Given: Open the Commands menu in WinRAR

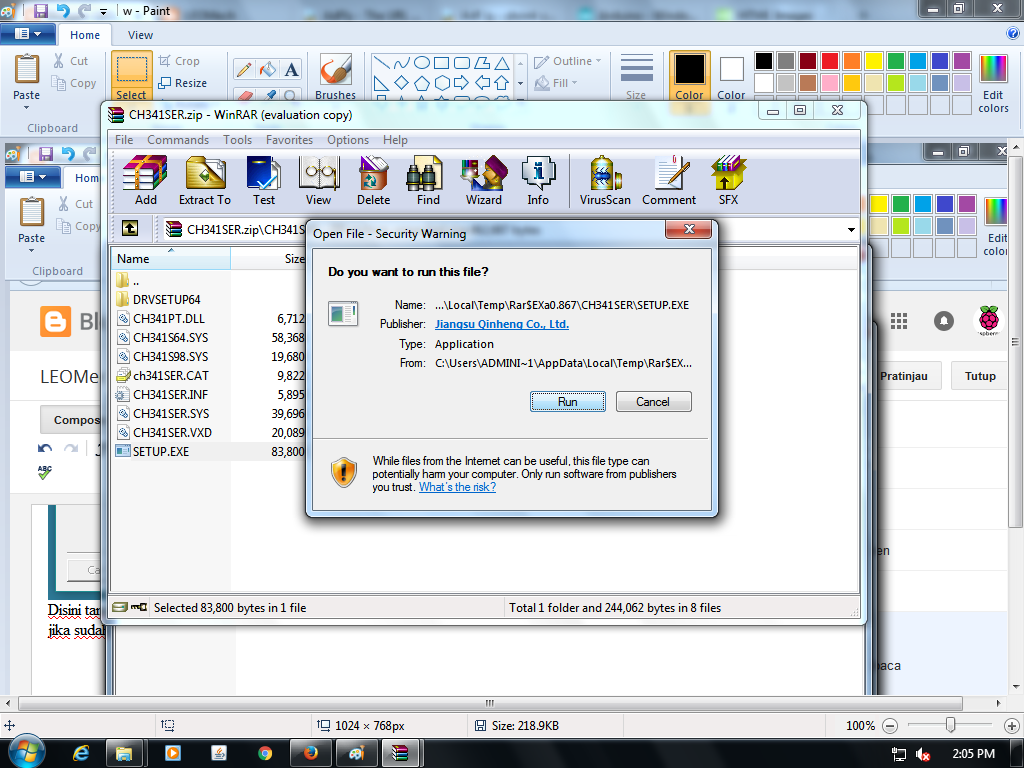Looking at the screenshot, I should 178,140.
